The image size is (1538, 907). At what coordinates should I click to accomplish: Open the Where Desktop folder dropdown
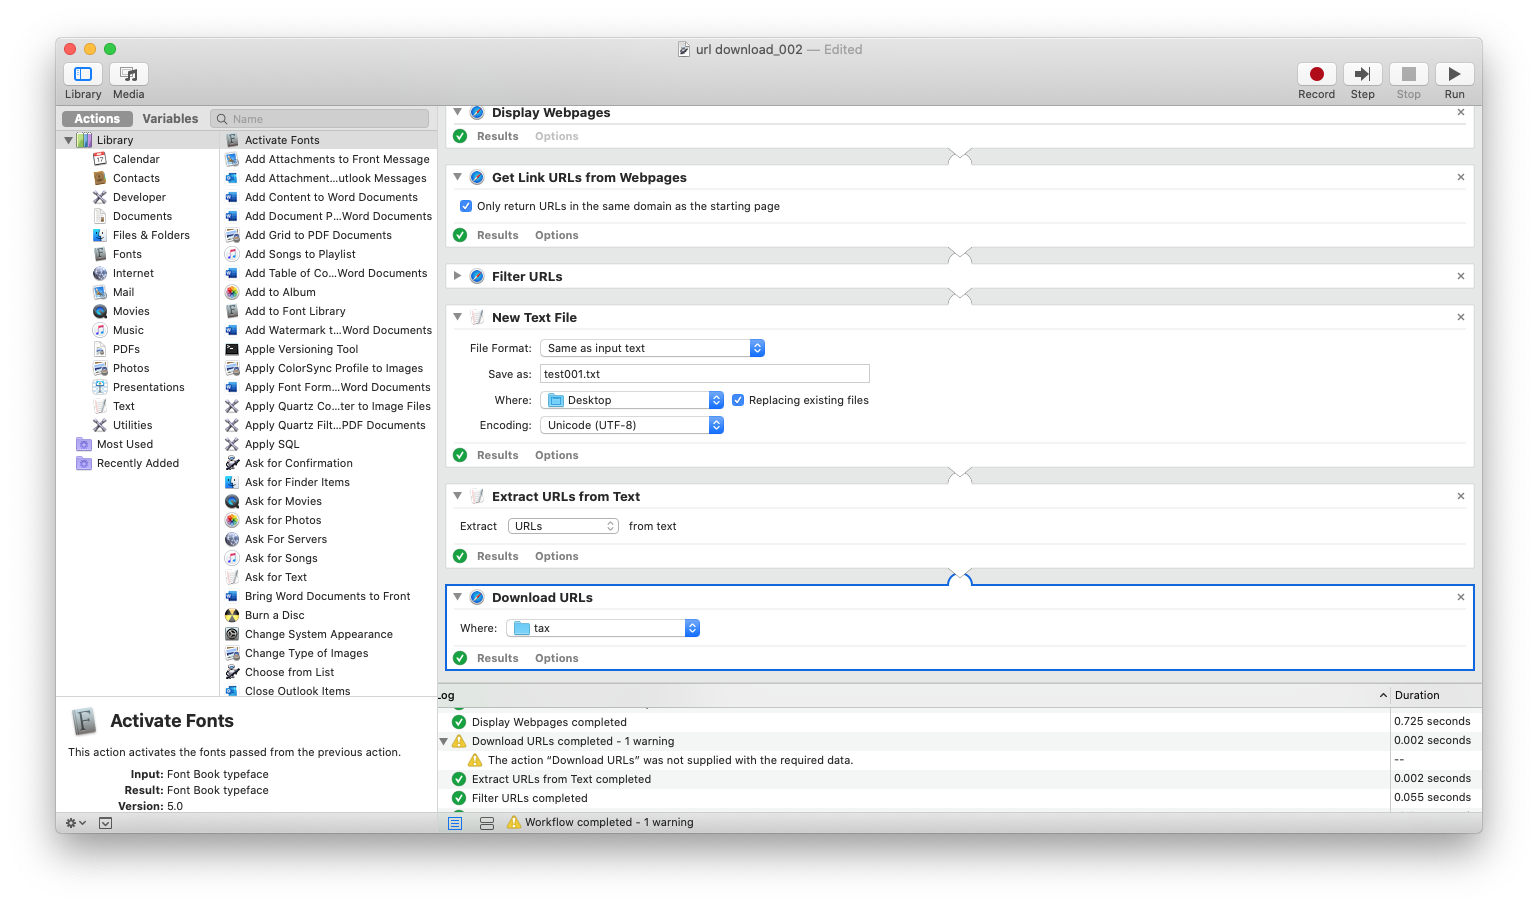point(632,400)
